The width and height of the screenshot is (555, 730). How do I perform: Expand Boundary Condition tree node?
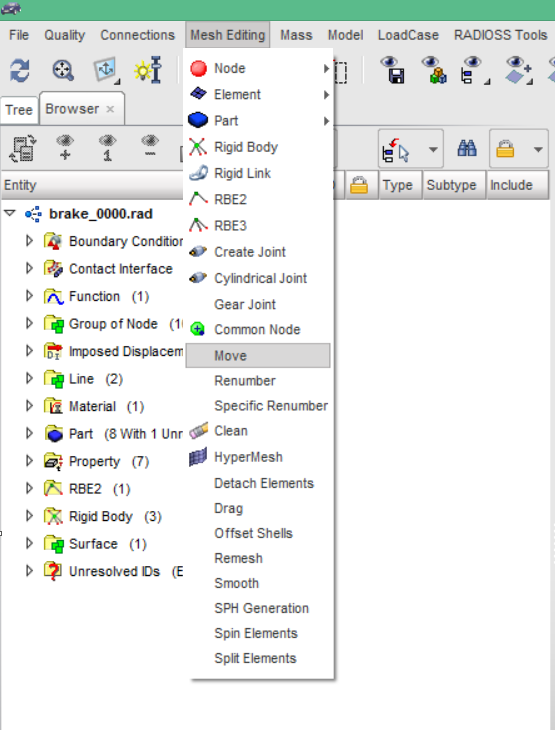(29, 241)
